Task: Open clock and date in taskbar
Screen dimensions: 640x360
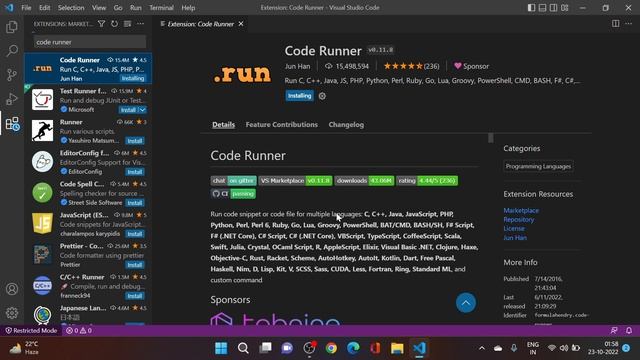Action: [603, 348]
